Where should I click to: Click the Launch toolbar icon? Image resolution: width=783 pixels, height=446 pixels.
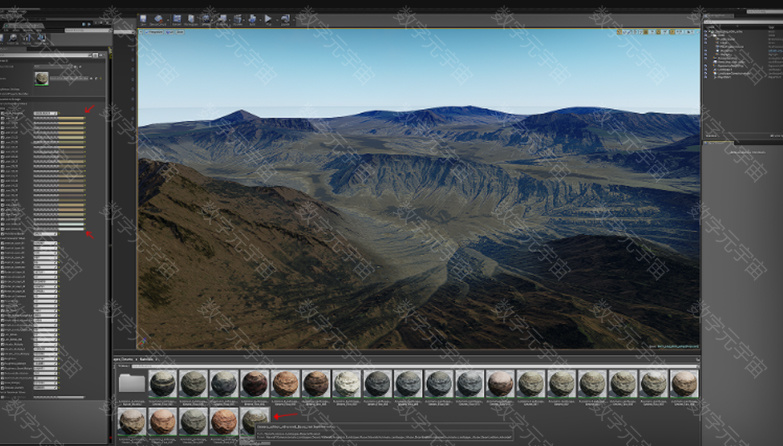(x=286, y=19)
